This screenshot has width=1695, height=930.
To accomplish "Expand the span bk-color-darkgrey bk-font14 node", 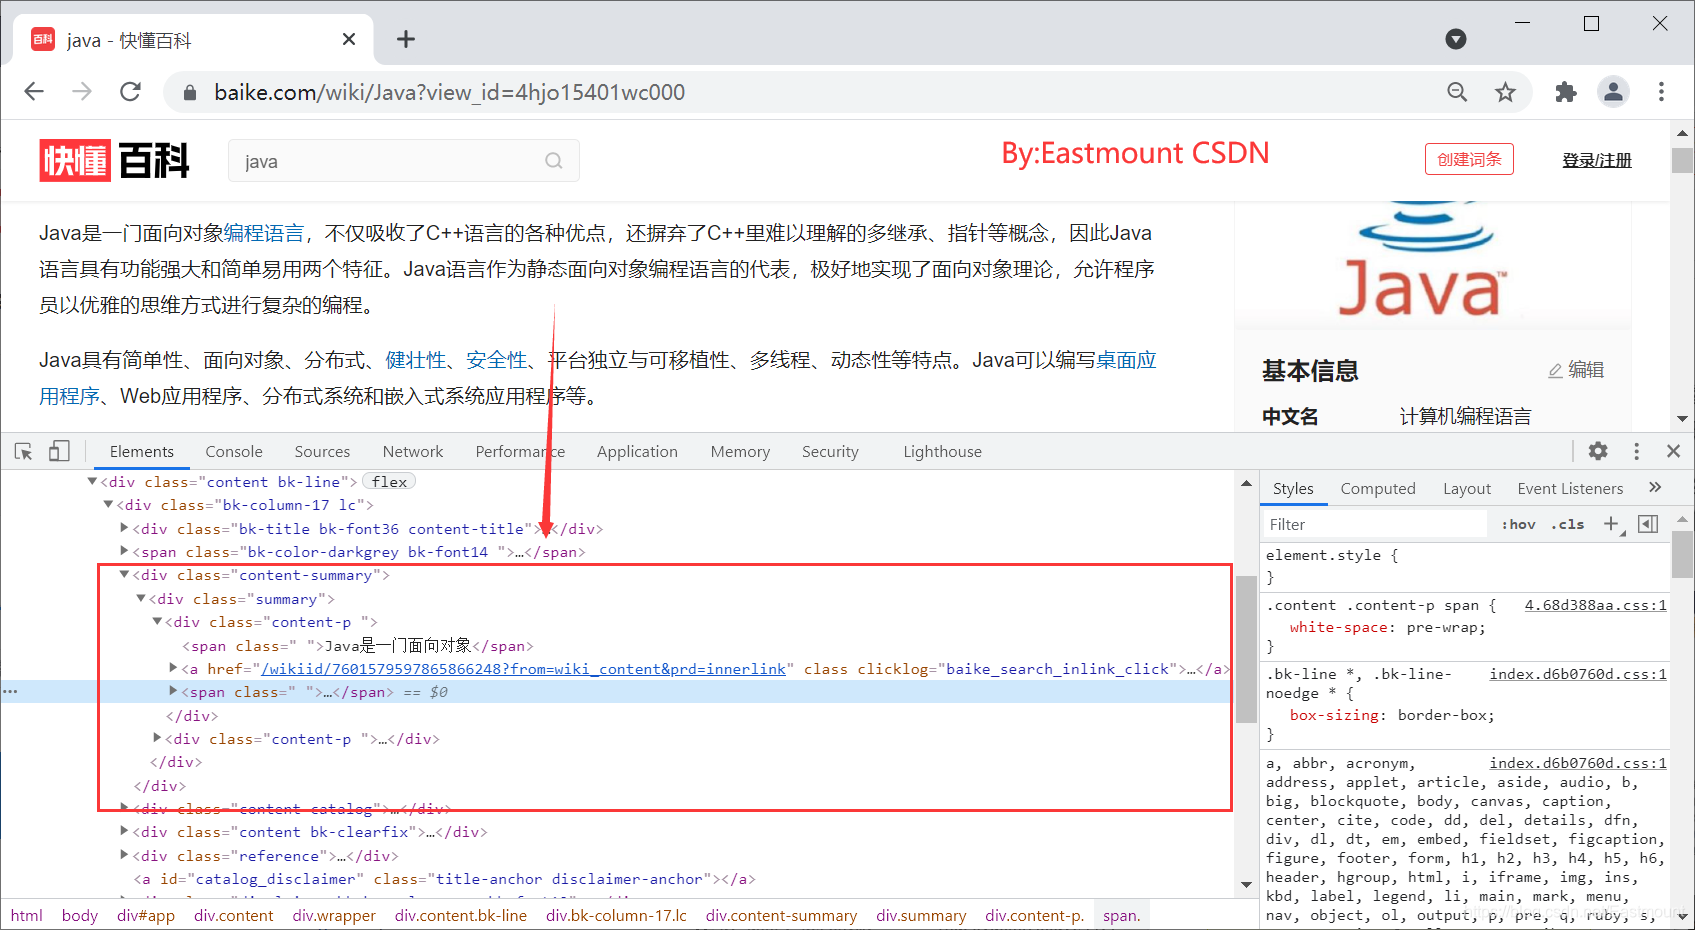I will tap(124, 551).
